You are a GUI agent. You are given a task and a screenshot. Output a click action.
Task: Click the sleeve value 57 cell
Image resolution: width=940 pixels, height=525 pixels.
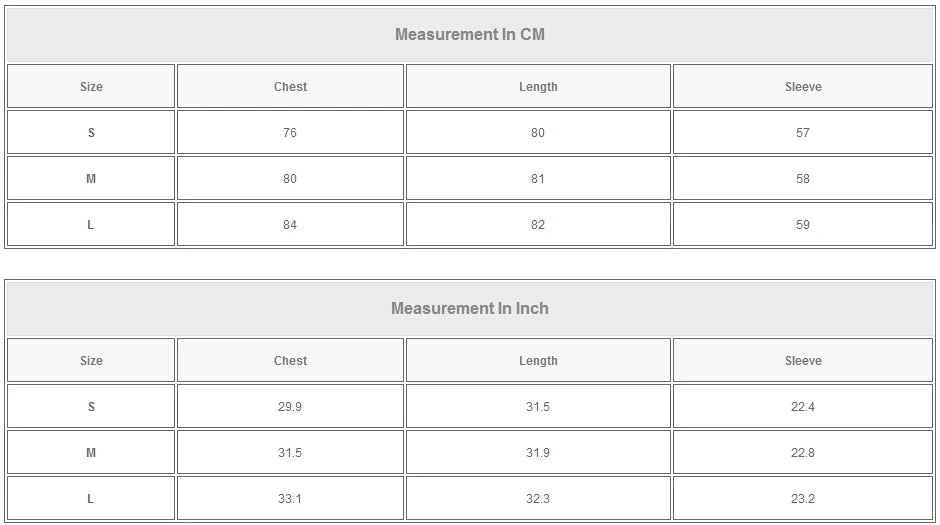click(803, 133)
